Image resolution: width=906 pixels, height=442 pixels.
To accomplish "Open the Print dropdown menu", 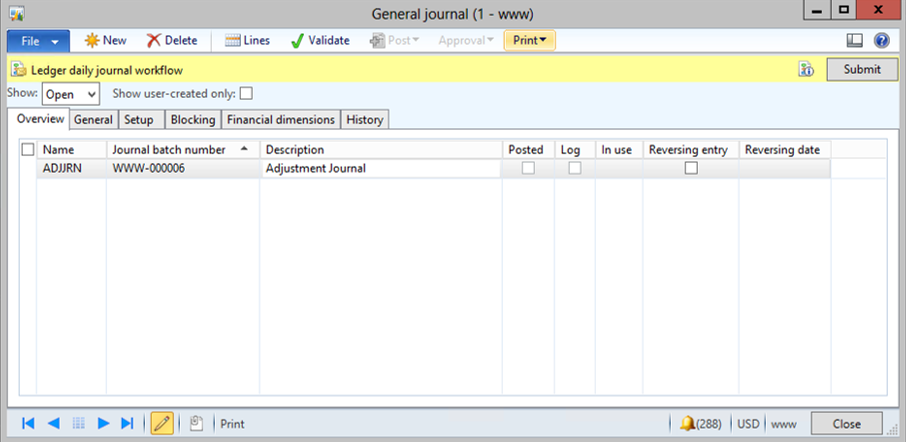I will click(x=530, y=41).
